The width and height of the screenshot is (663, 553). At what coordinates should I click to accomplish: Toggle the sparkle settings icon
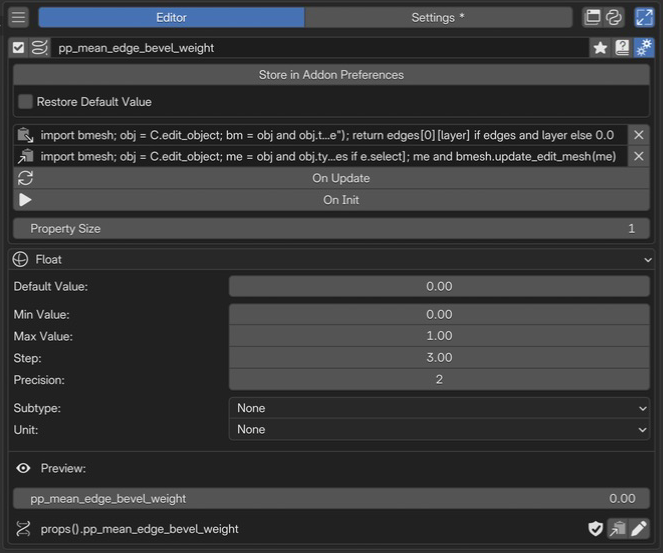pyautogui.click(x=644, y=48)
